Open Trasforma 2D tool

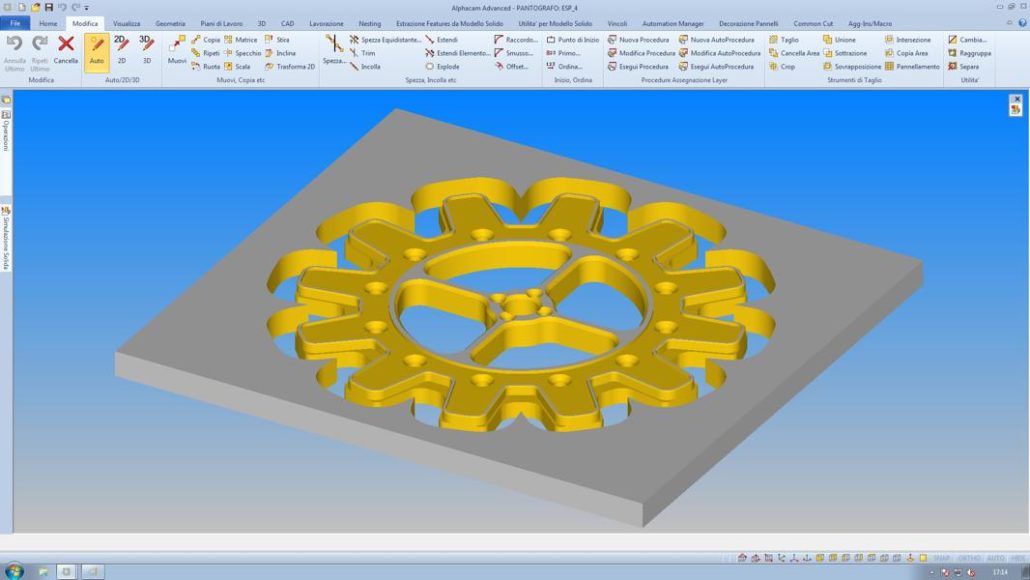click(x=290, y=66)
